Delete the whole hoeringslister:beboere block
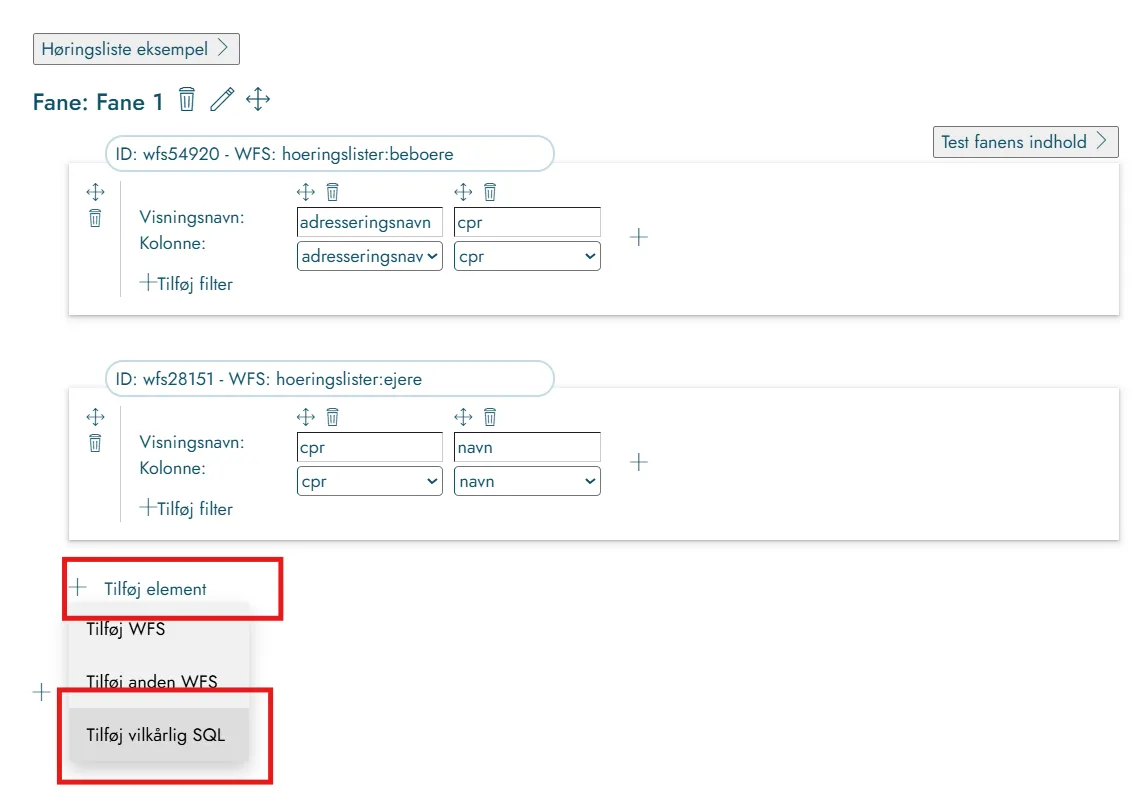 coord(95,218)
